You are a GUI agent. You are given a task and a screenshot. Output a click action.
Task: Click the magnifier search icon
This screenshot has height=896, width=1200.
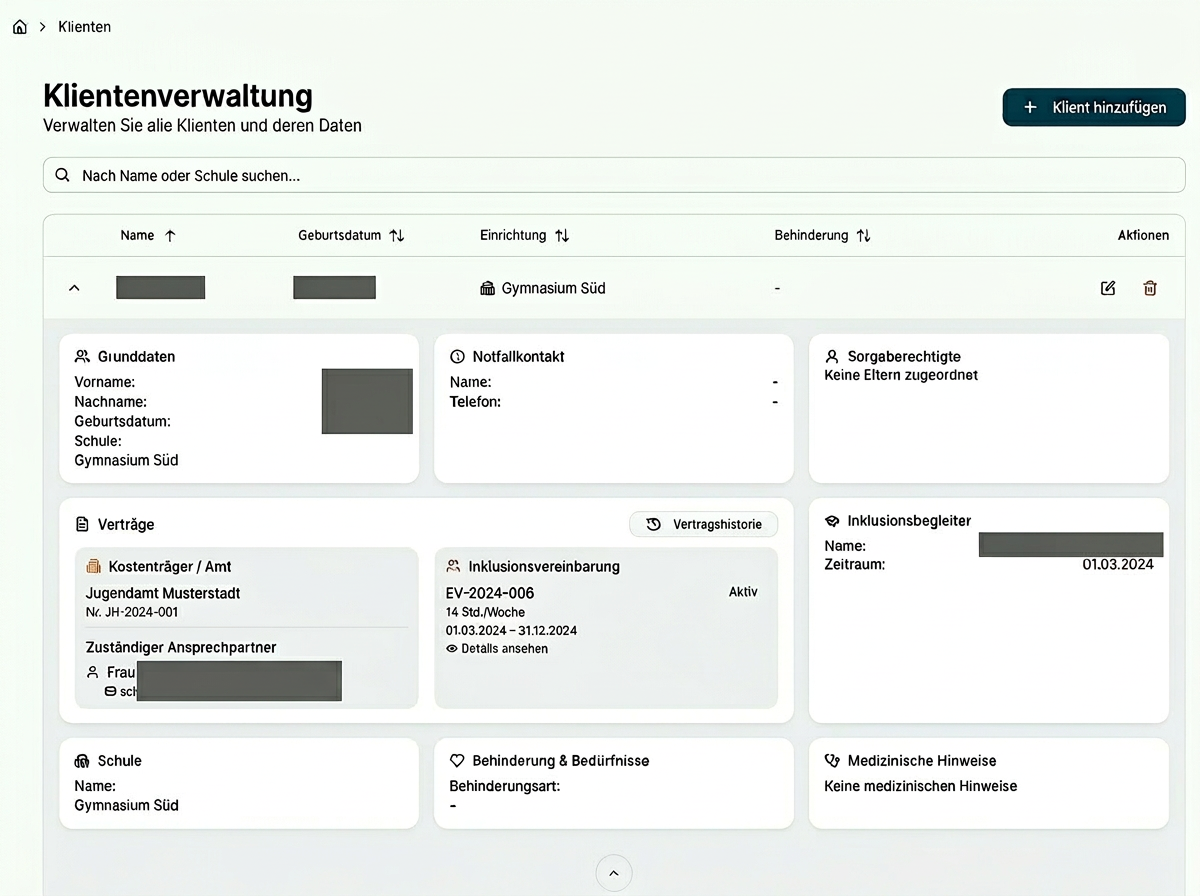pyautogui.click(x=63, y=175)
